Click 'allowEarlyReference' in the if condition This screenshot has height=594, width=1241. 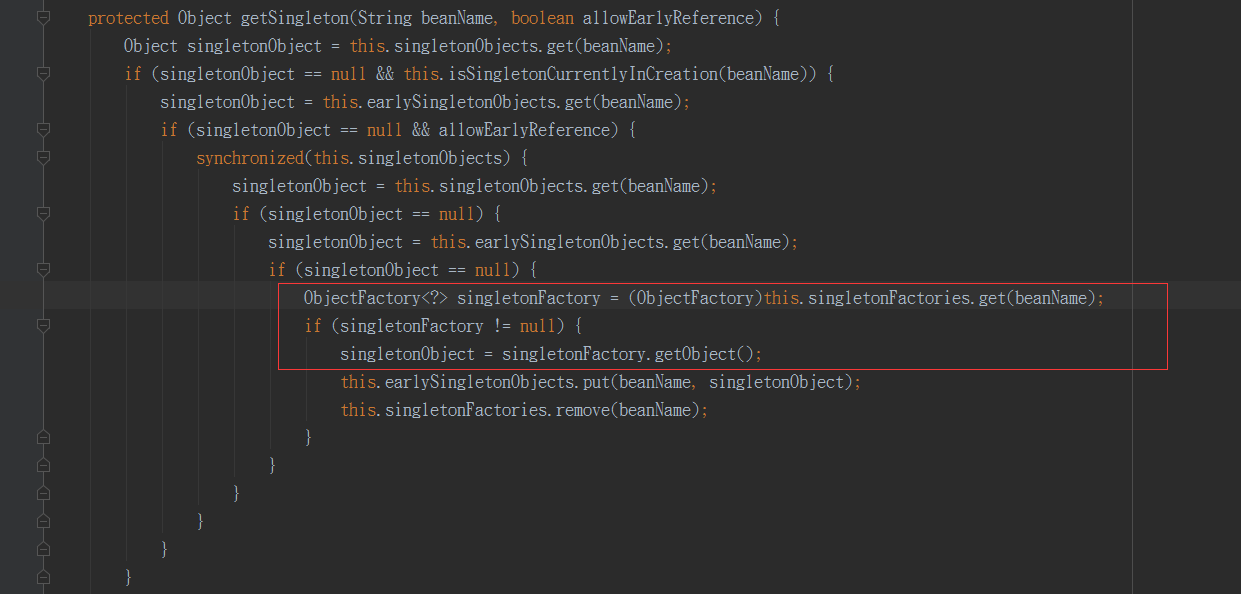(524, 130)
